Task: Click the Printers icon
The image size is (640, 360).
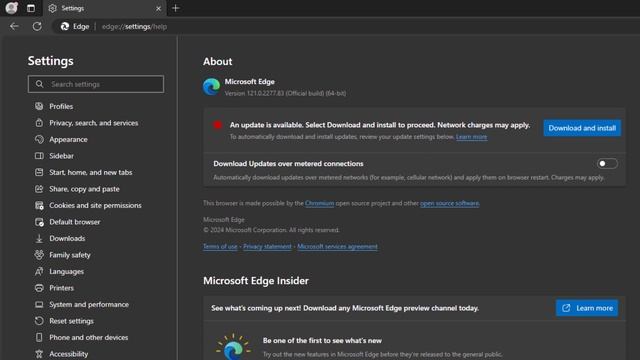Action: click(x=39, y=288)
